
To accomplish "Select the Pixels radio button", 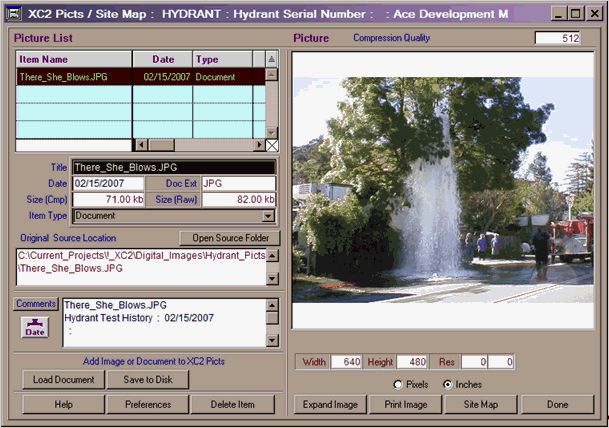I will tap(400, 385).
